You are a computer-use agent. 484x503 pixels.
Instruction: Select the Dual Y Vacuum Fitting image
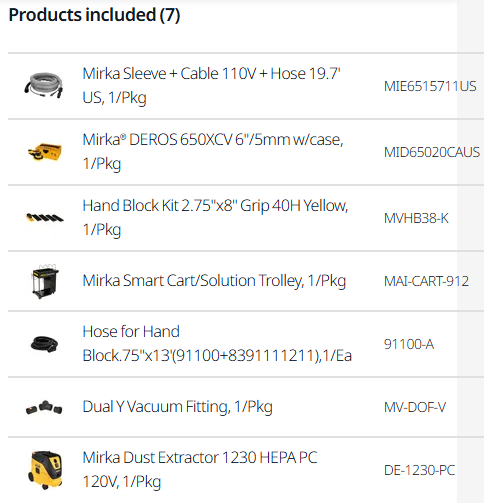(x=44, y=407)
